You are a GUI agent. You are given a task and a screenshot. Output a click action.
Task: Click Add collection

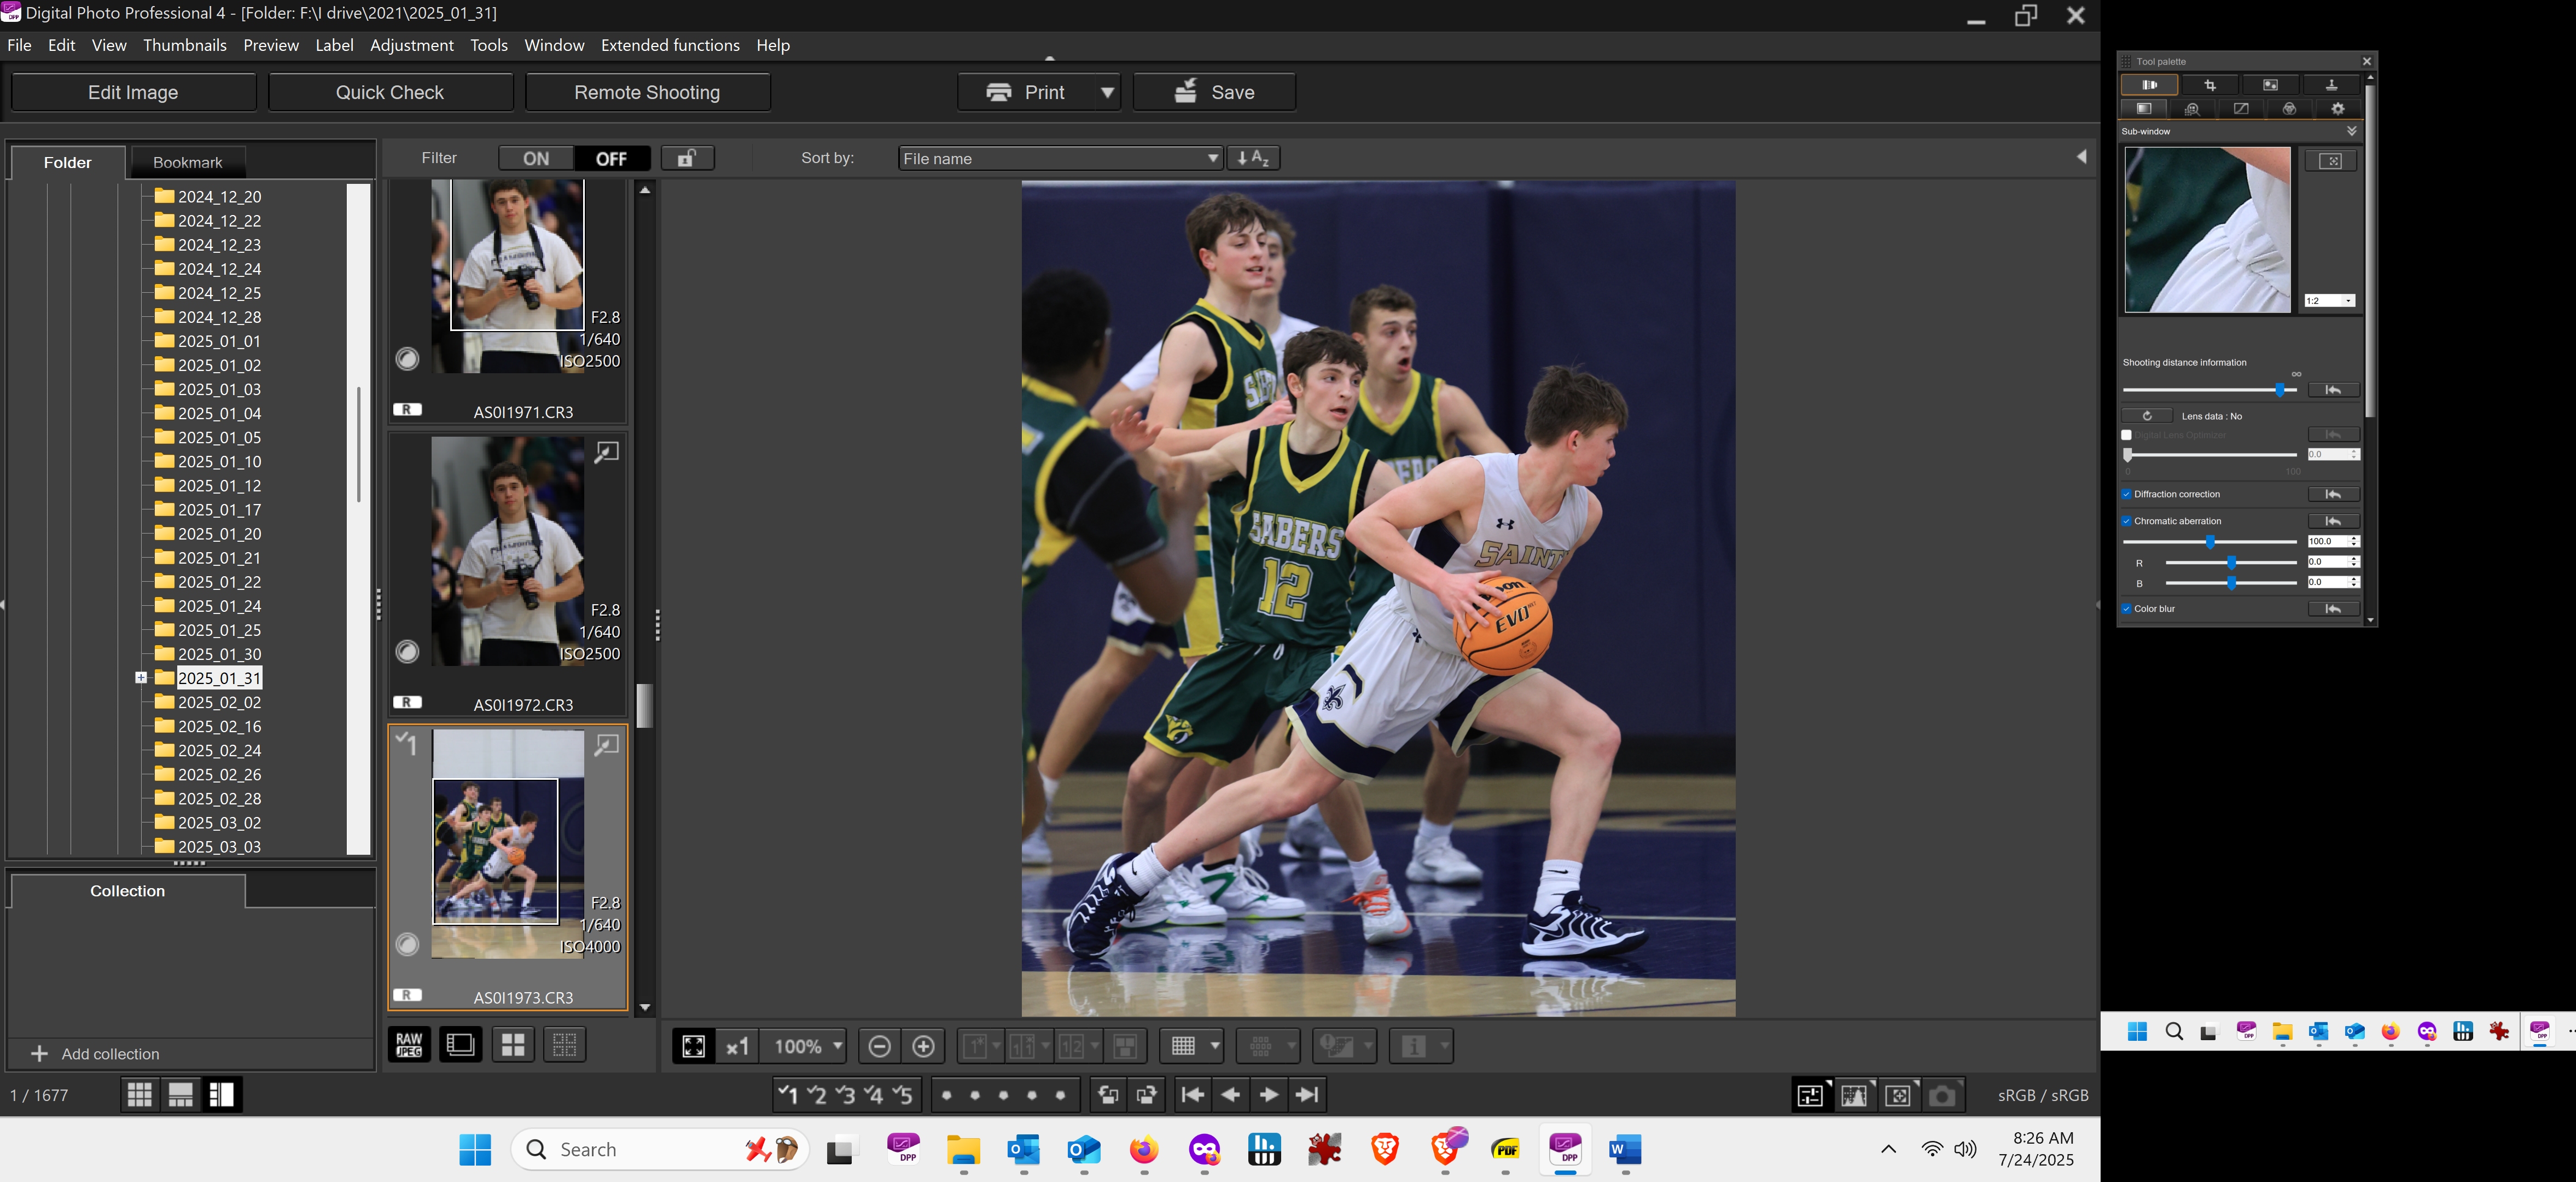[111, 1053]
